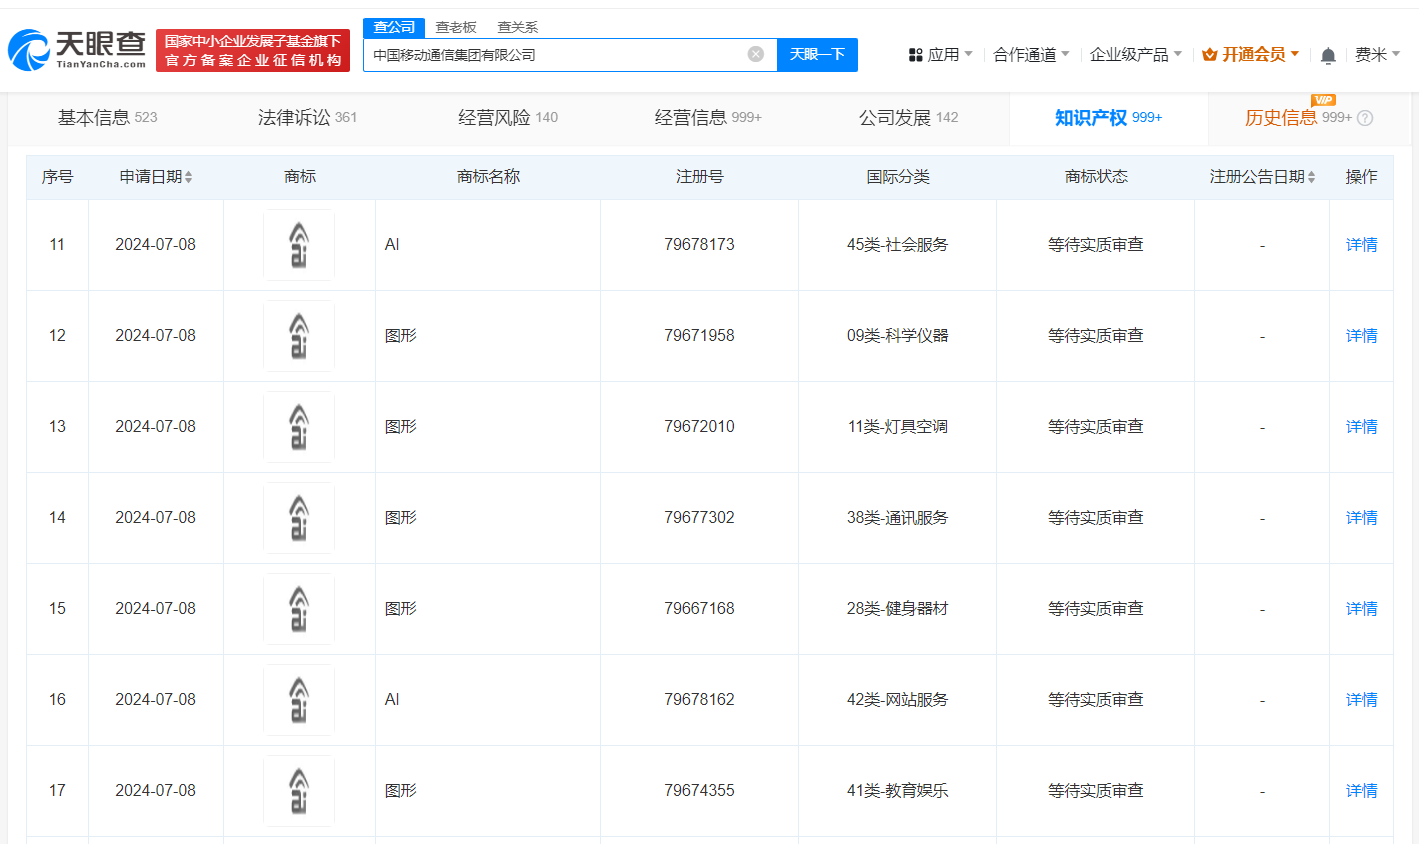Click inside the company search input field
Image resolution: width=1419 pixels, height=844 pixels.
(x=560, y=54)
